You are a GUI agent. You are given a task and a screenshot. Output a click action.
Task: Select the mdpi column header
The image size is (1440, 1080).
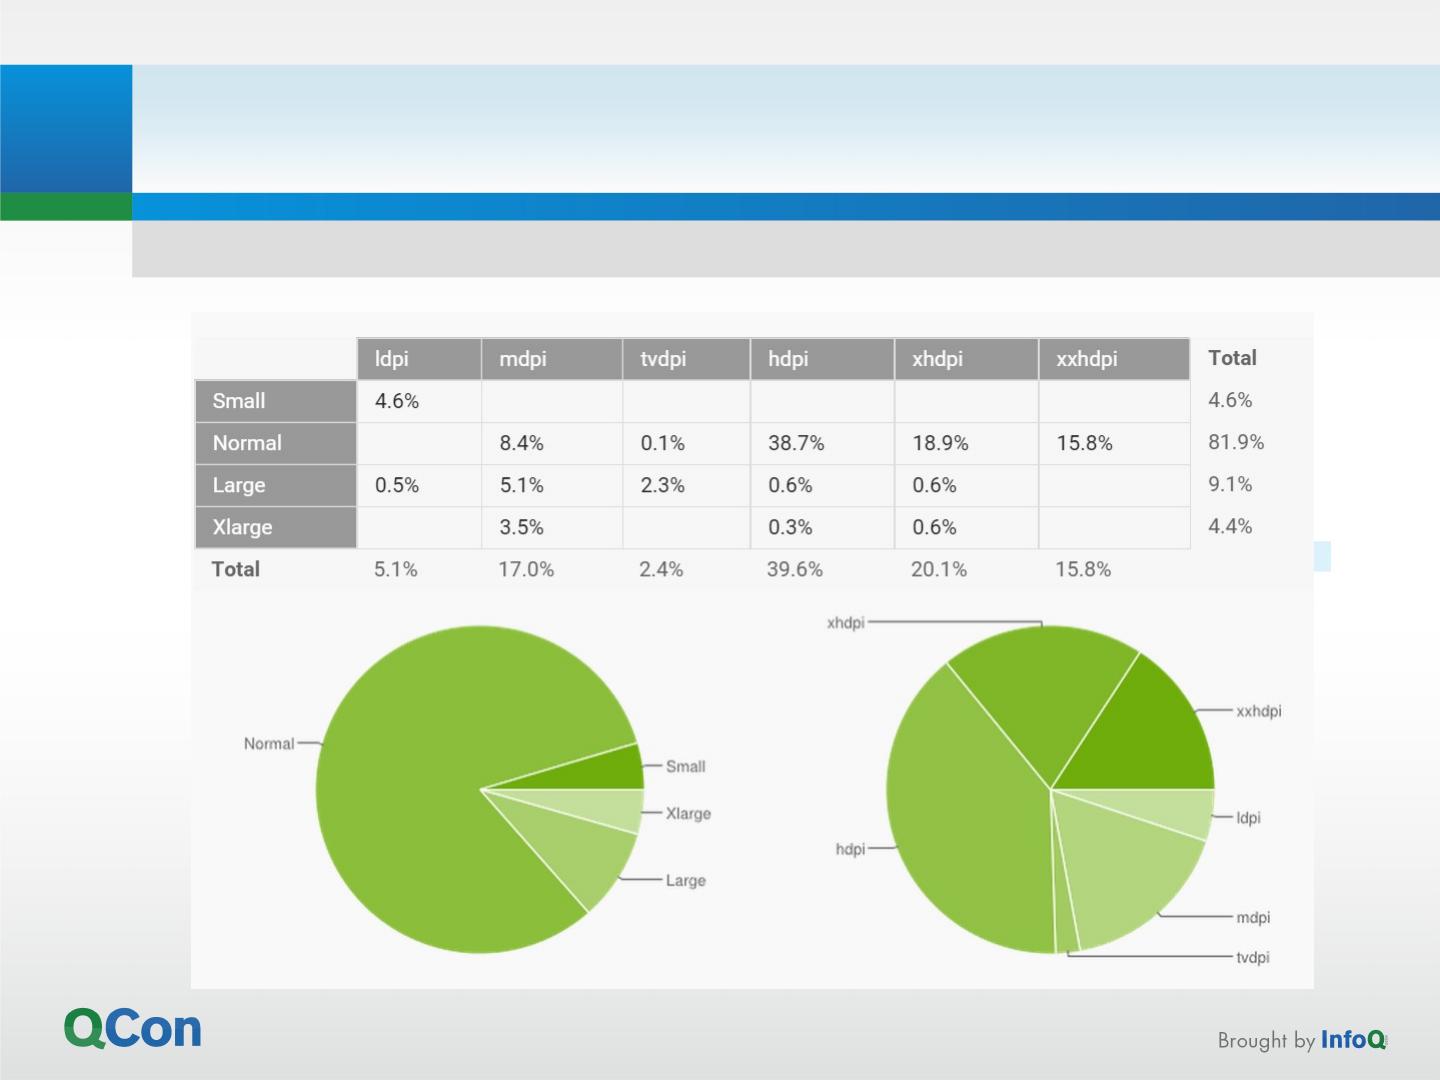[x=552, y=359]
